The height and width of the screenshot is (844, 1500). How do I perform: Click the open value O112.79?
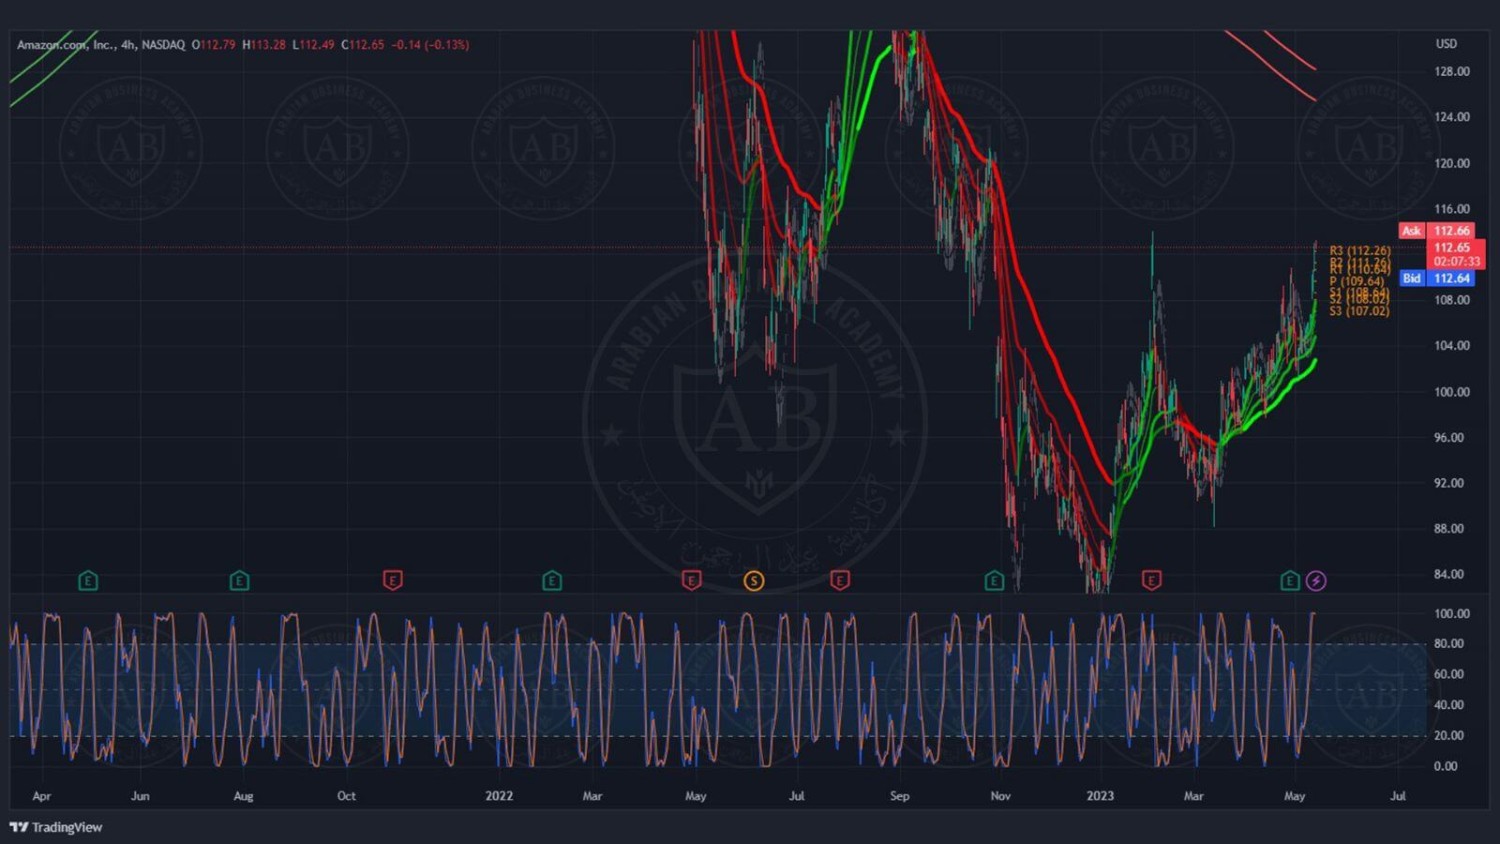[213, 44]
